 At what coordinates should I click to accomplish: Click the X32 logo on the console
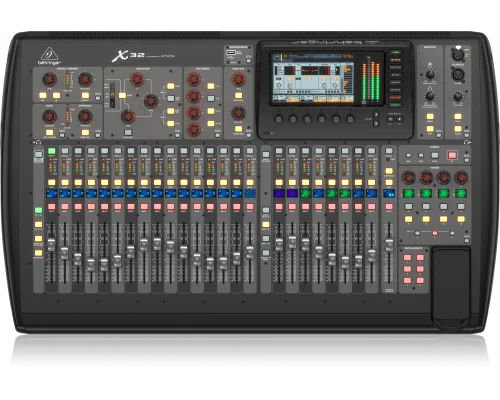[128, 56]
